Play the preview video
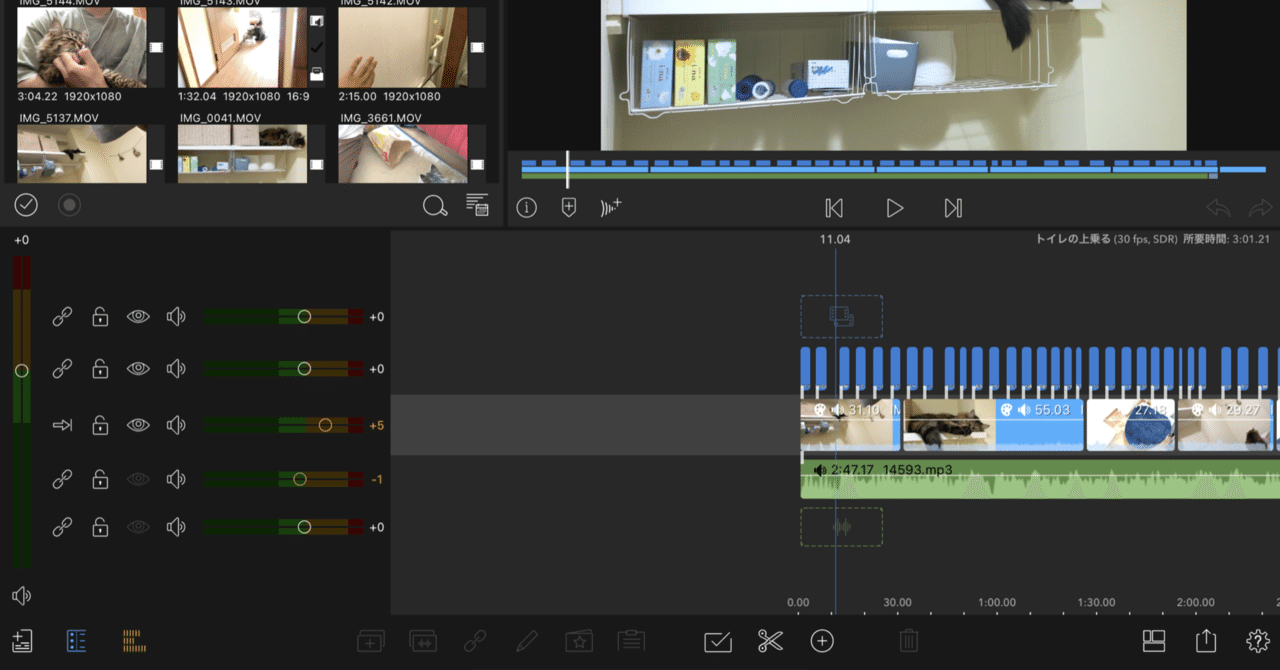The image size is (1280, 670). tap(894, 208)
